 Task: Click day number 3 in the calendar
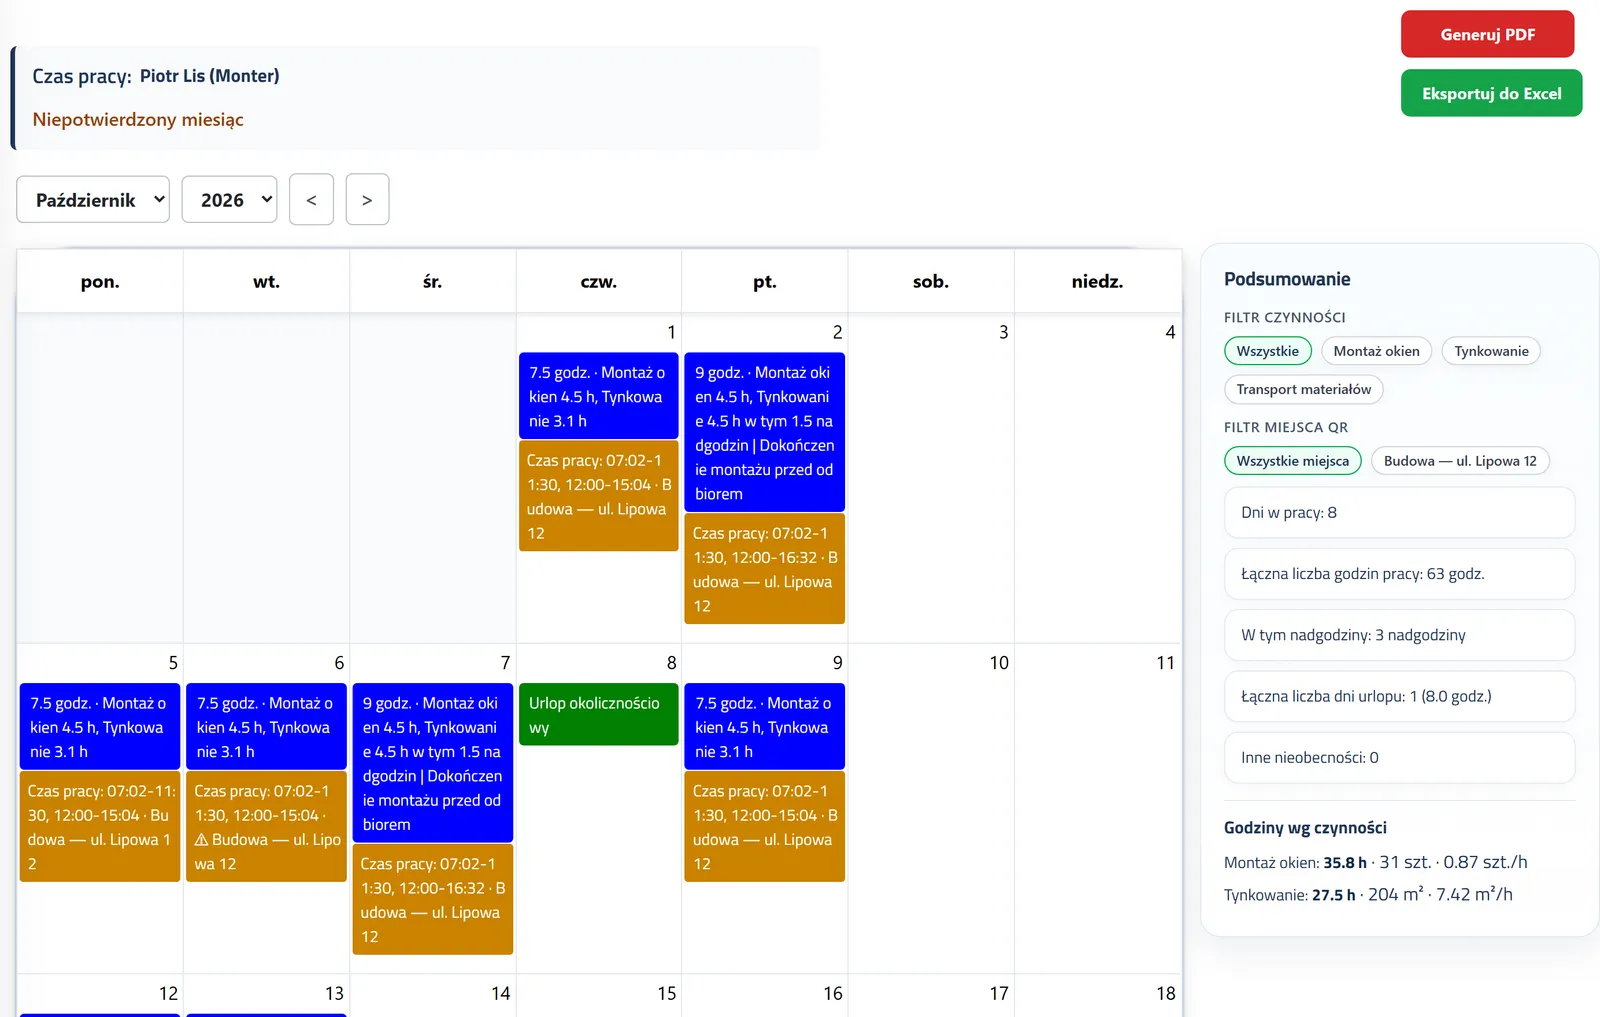[x=1003, y=332]
